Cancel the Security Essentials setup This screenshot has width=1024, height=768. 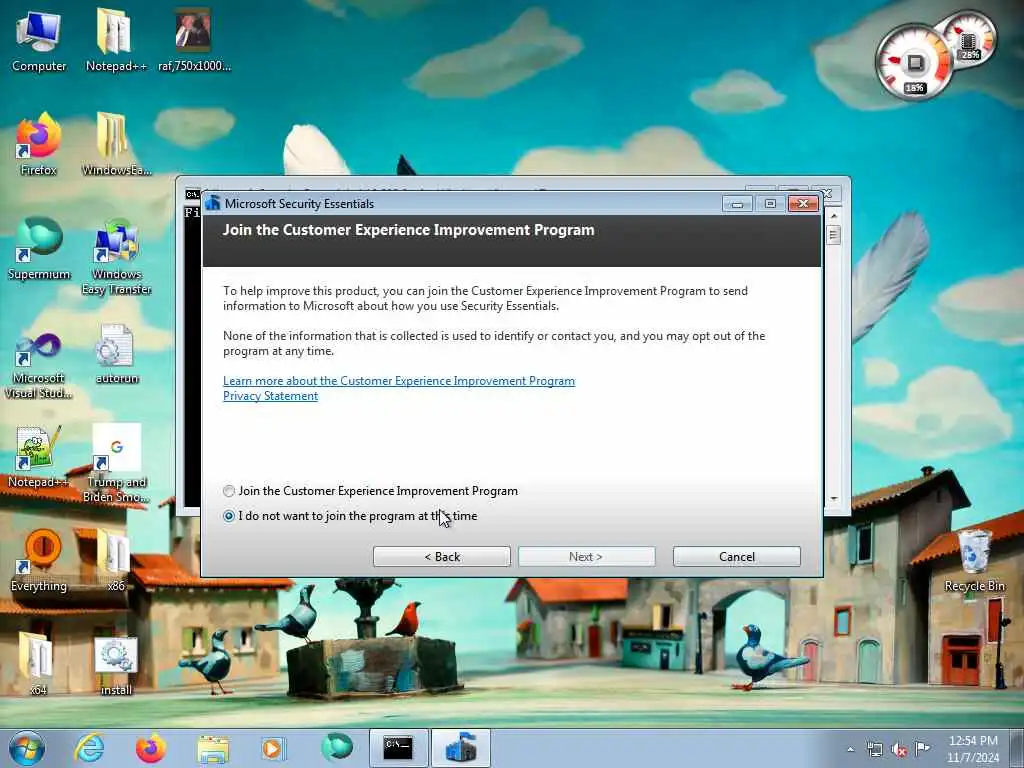737,556
